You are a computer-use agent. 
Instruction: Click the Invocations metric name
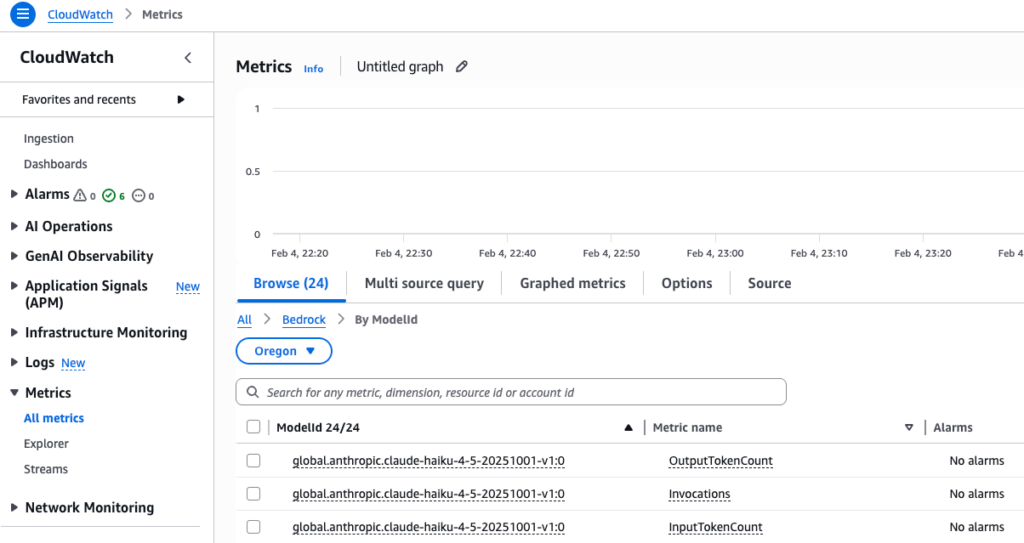click(x=699, y=494)
